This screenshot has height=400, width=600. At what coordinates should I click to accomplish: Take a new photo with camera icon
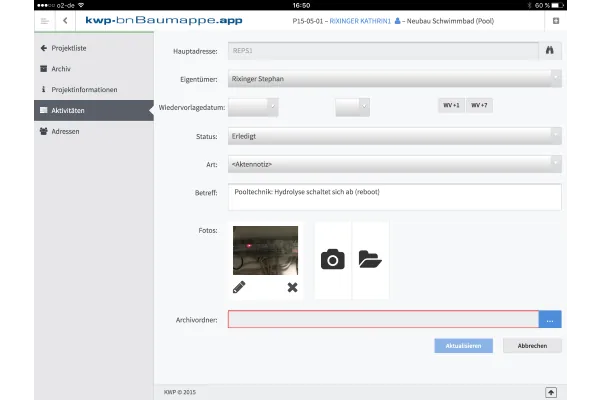coord(332,260)
